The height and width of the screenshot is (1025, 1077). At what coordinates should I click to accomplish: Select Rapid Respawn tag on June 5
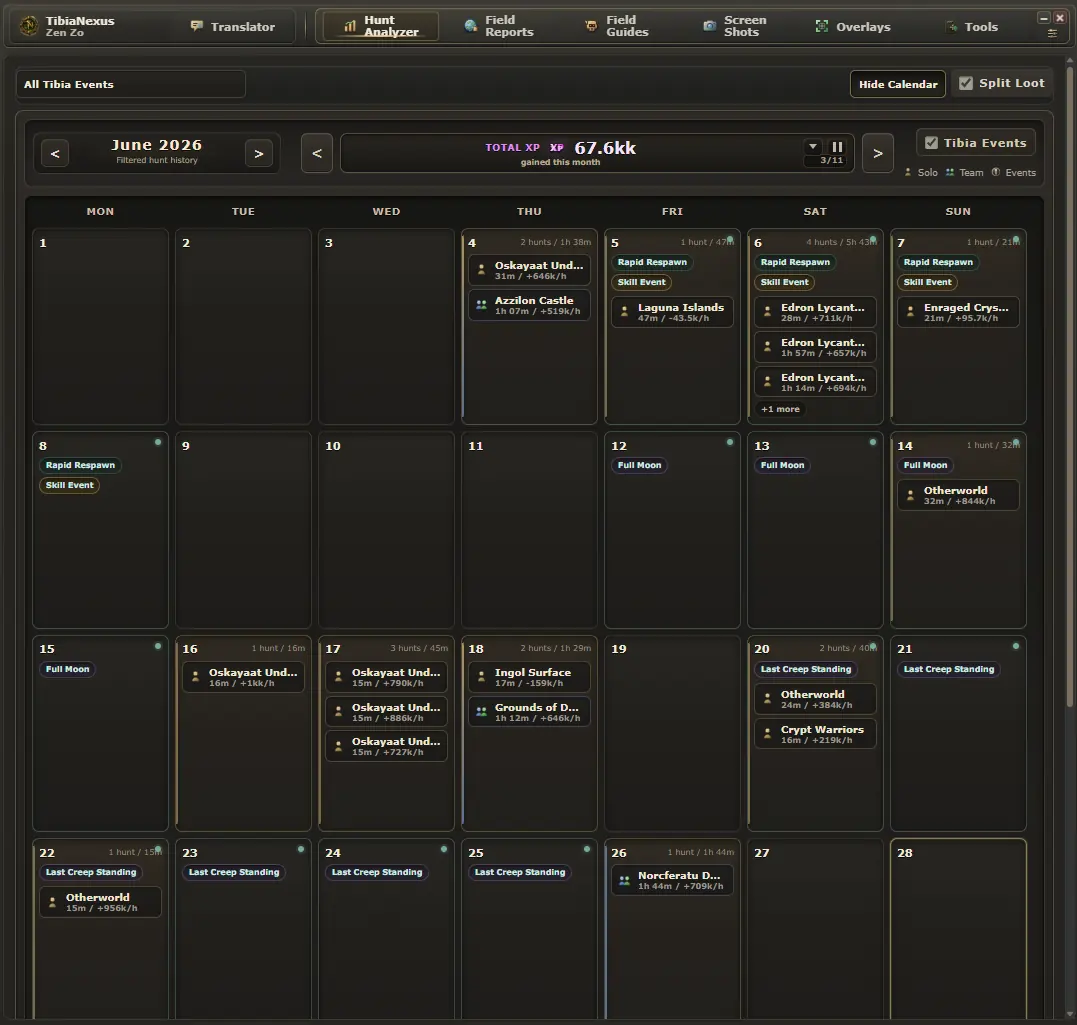click(x=652, y=262)
